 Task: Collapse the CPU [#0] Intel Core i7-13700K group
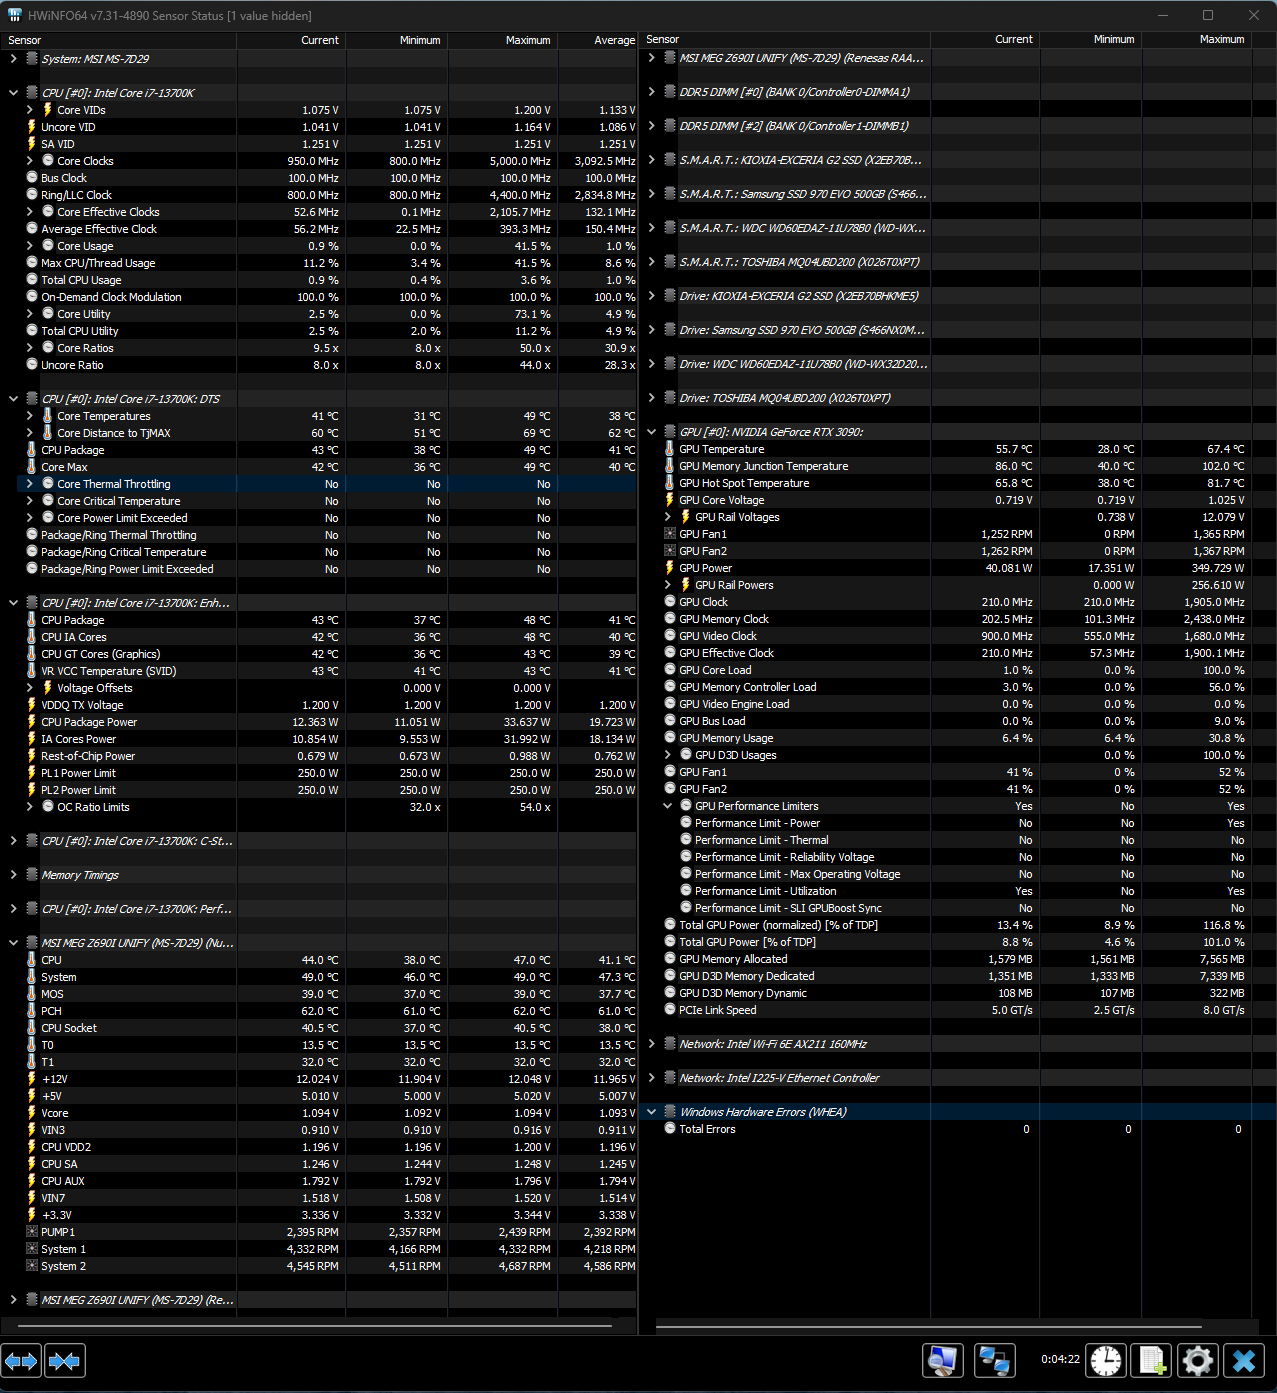click(x=13, y=93)
